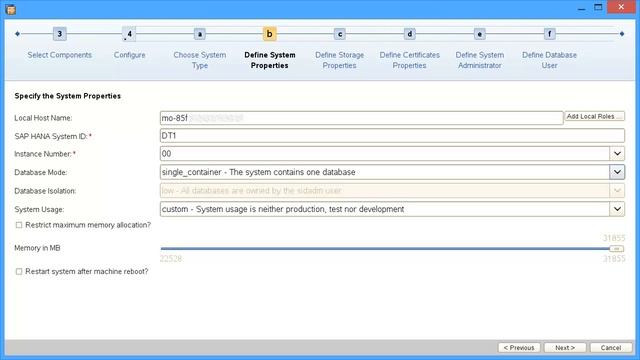Go to the Define Storage Properties step label
Screen dimensions: 640x360
click(x=340, y=60)
